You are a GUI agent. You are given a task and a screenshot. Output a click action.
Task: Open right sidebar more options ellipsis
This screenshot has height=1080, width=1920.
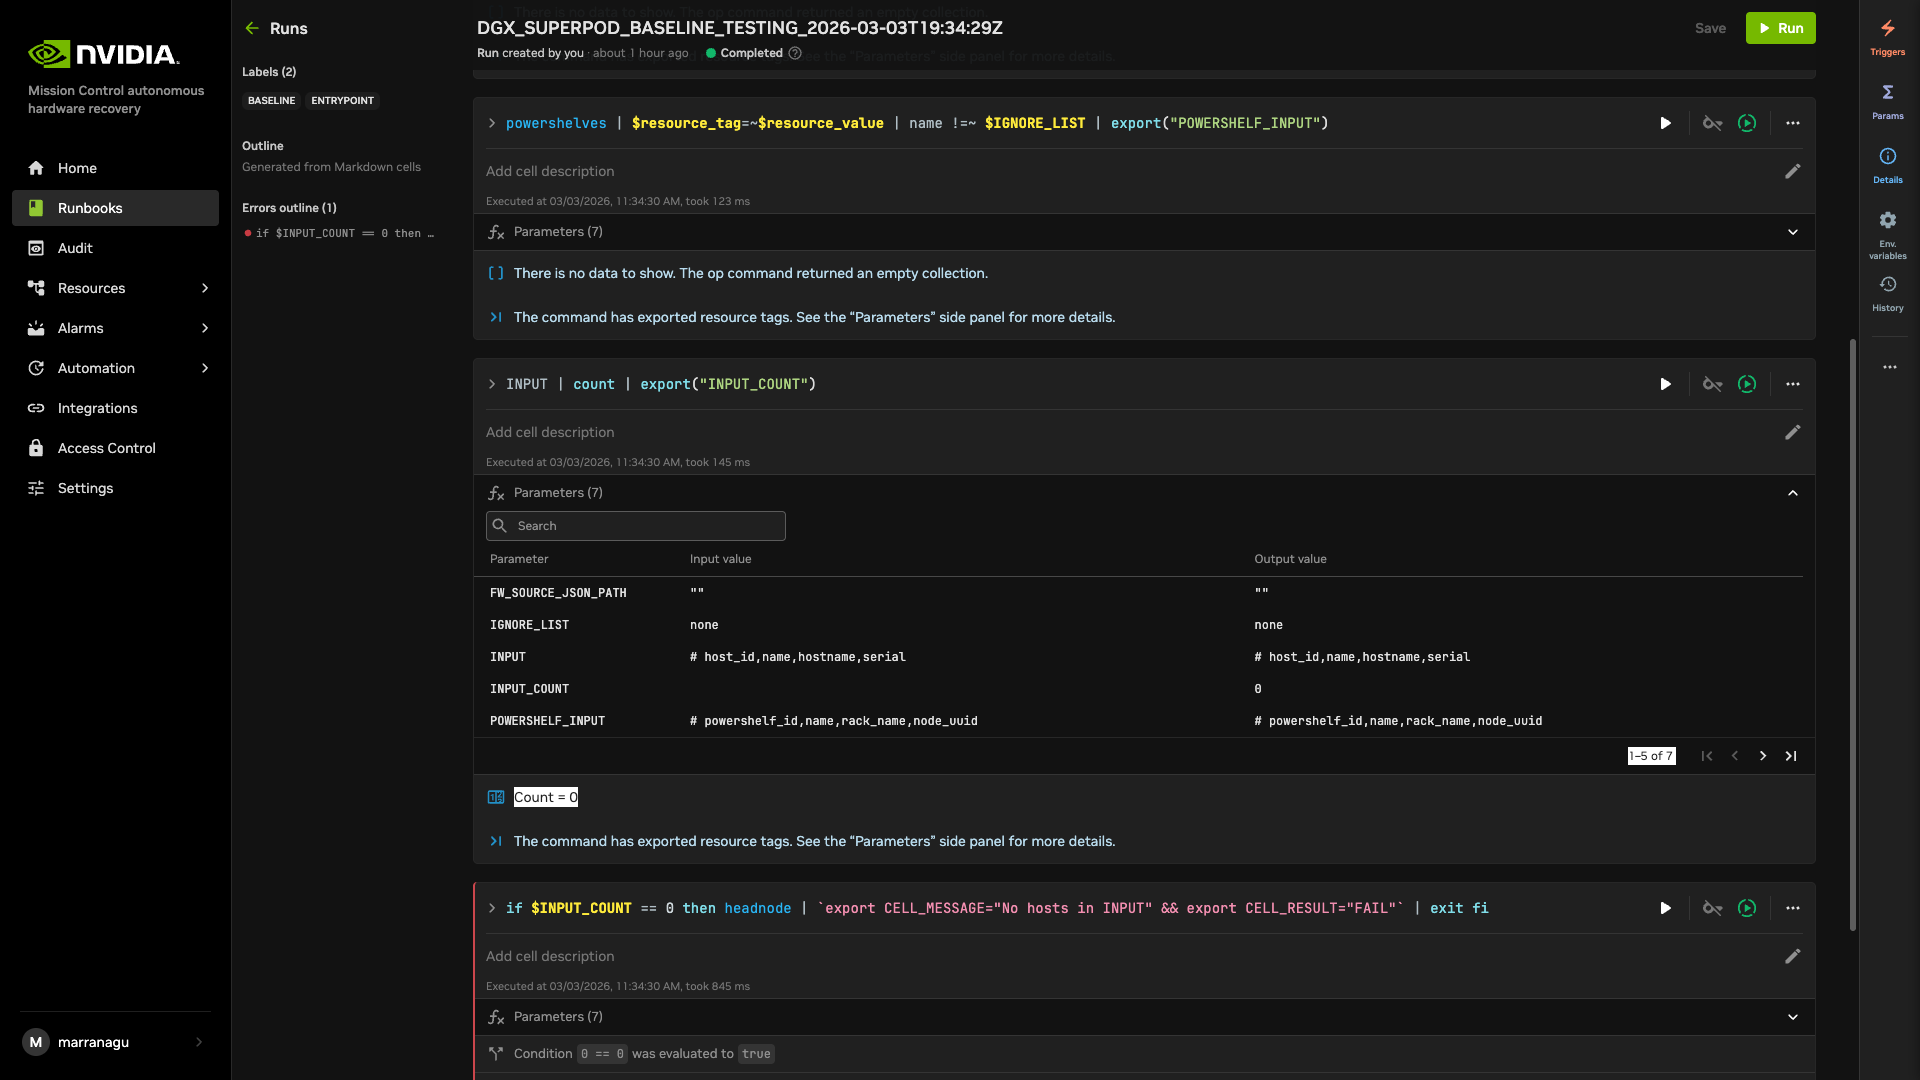[x=1889, y=367]
